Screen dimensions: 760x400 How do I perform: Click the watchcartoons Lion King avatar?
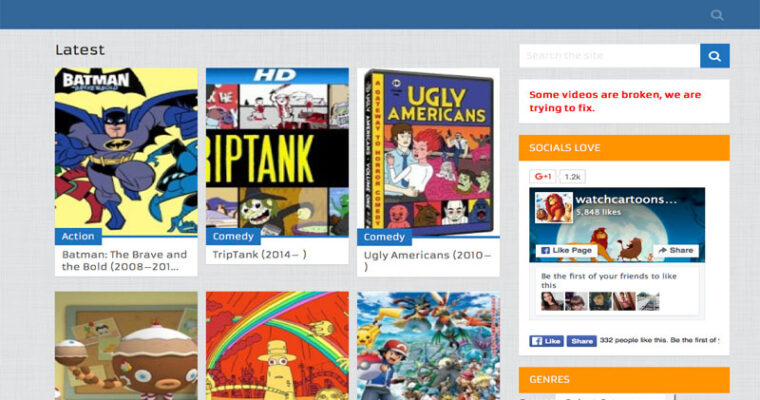pos(552,208)
